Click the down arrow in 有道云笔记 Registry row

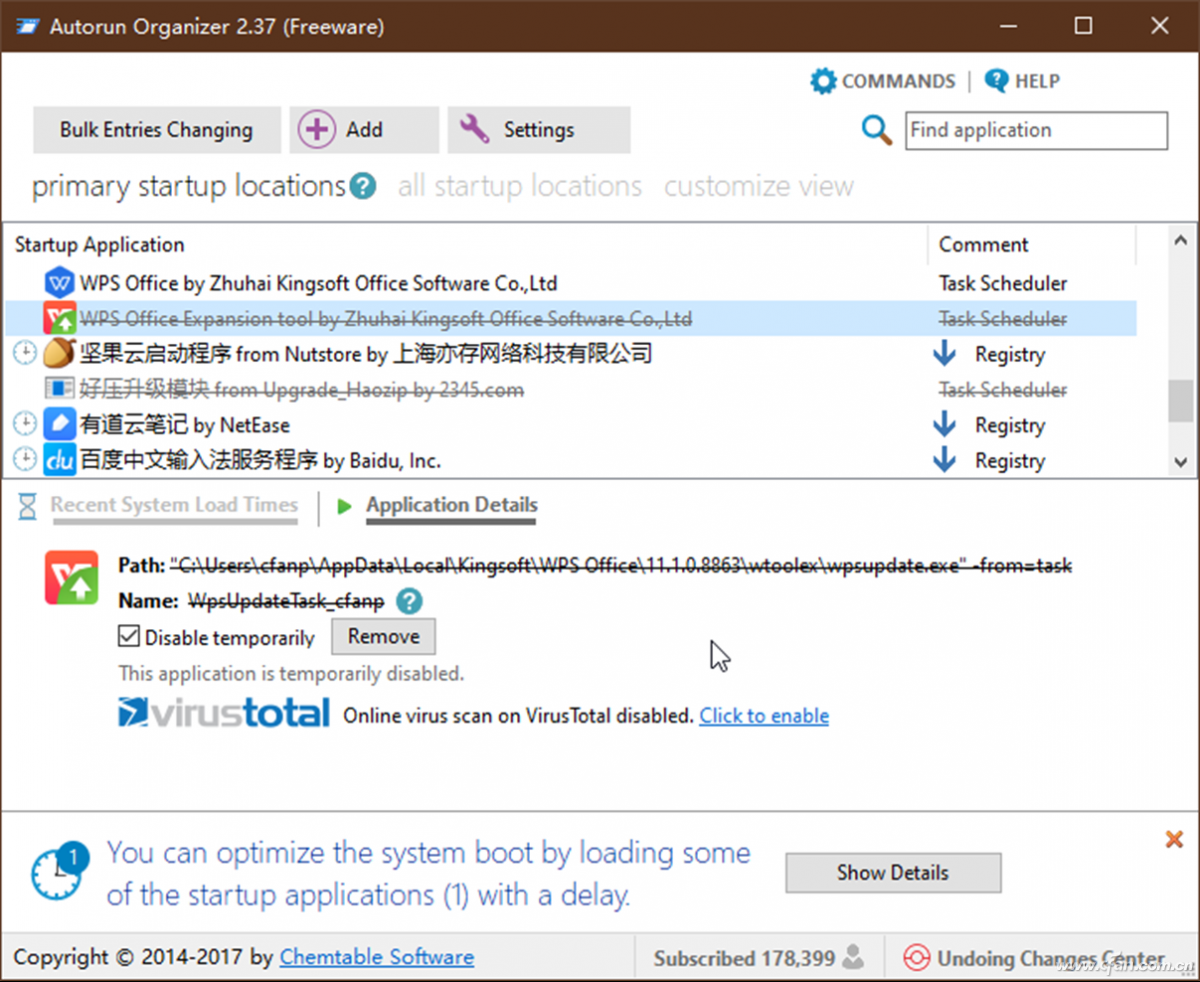944,425
